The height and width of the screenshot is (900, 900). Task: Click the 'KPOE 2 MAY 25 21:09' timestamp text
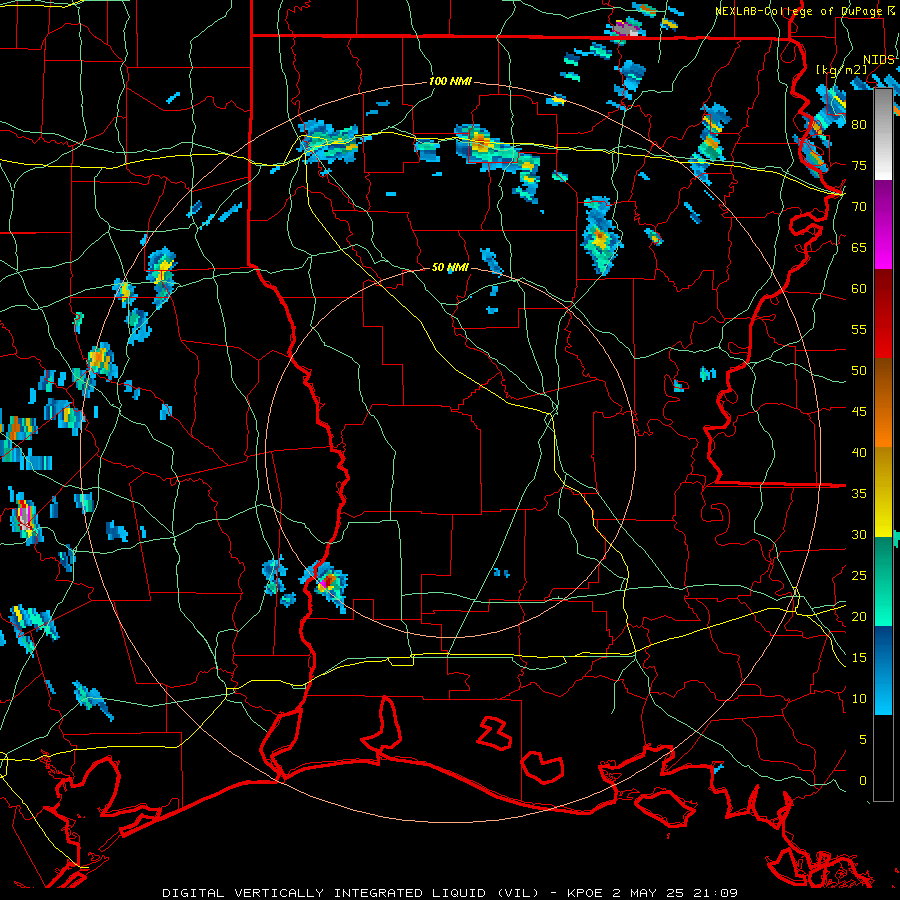click(x=652, y=893)
